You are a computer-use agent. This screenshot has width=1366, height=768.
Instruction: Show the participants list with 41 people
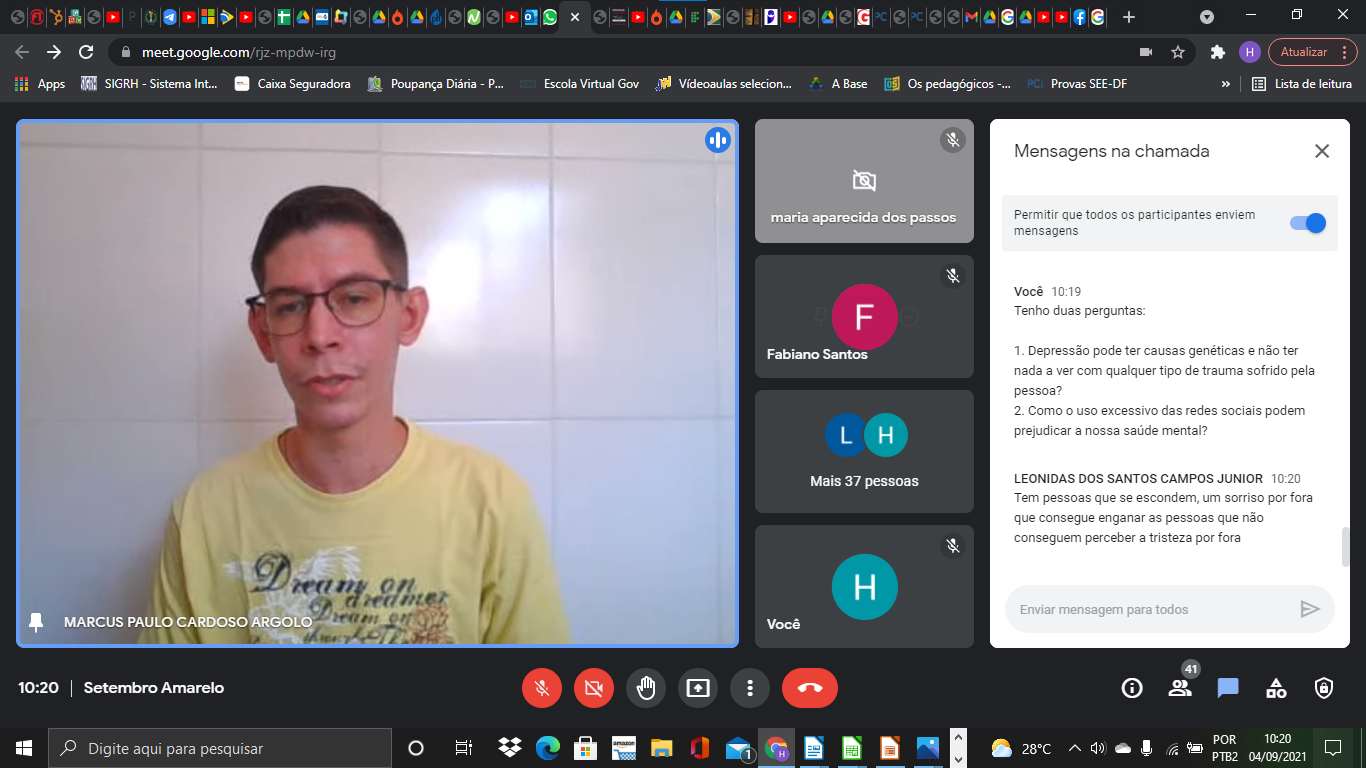(1180, 688)
